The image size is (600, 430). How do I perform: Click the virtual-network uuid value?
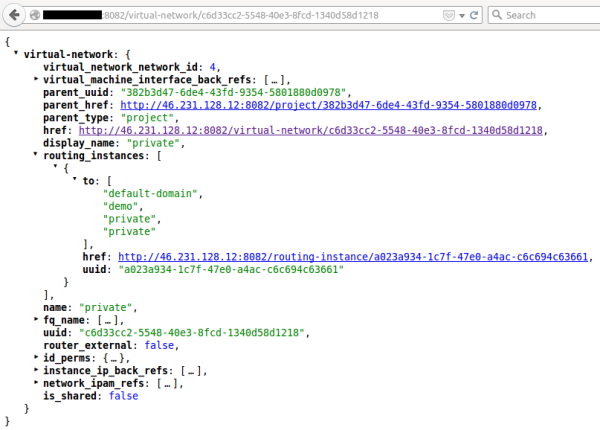pos(192,332)
